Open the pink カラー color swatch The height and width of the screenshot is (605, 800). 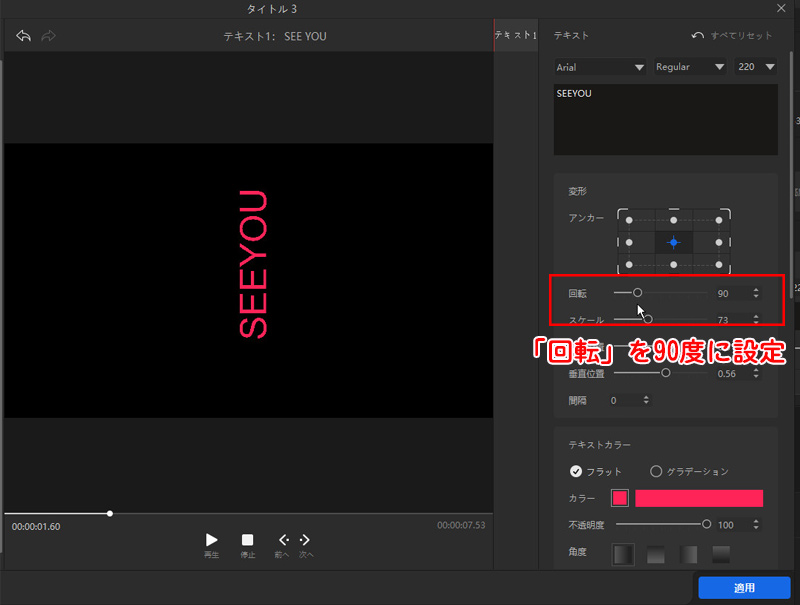(x=621, y=498)
